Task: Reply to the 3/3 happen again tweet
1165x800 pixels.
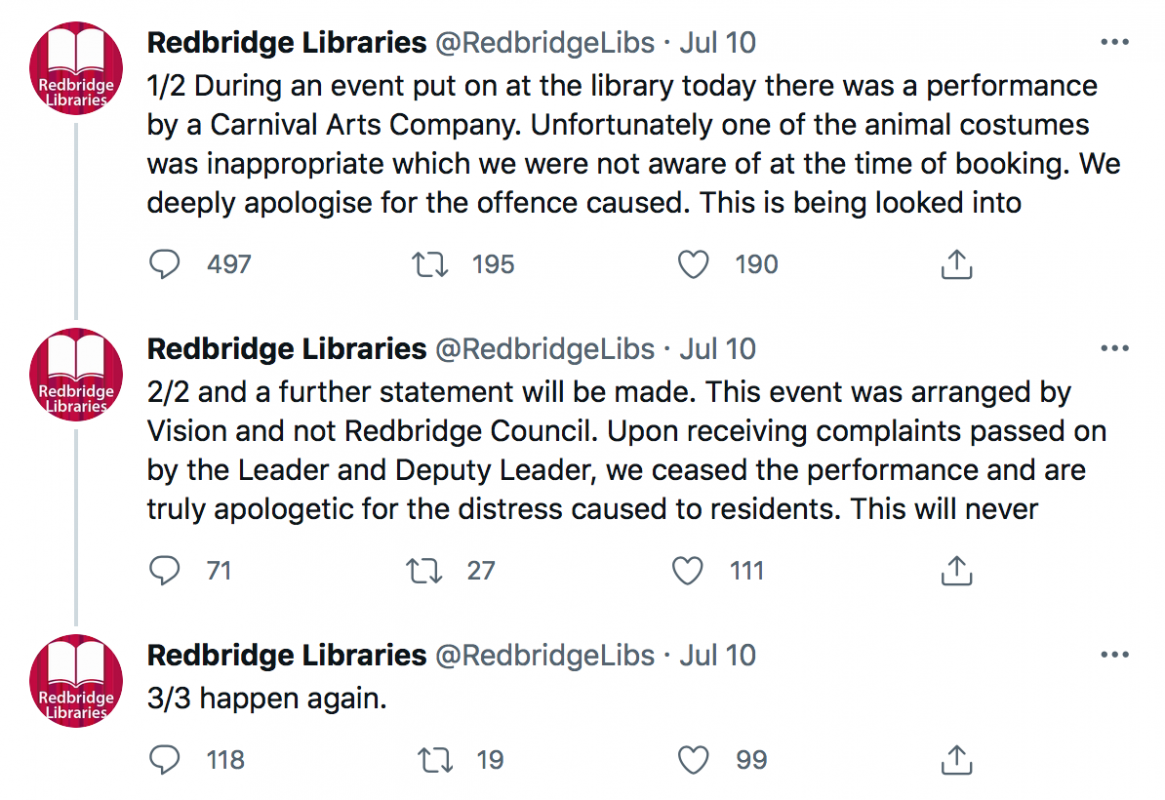Action: pos(164,760)
